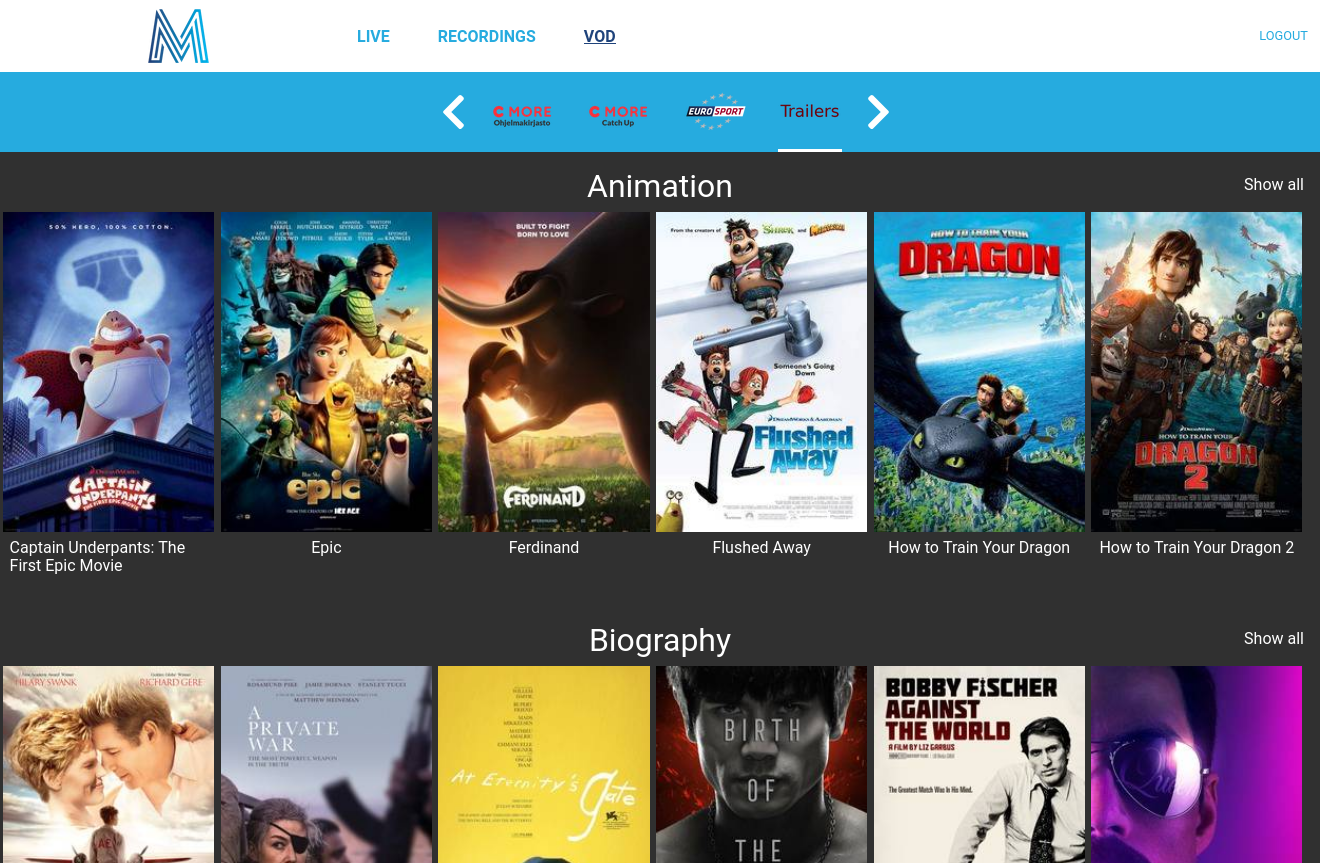The width and height of the screenshot is (1320, 863).
Task: Select the C More Catch Up logo
Action: pyautogui.click(x=618, y=114)
